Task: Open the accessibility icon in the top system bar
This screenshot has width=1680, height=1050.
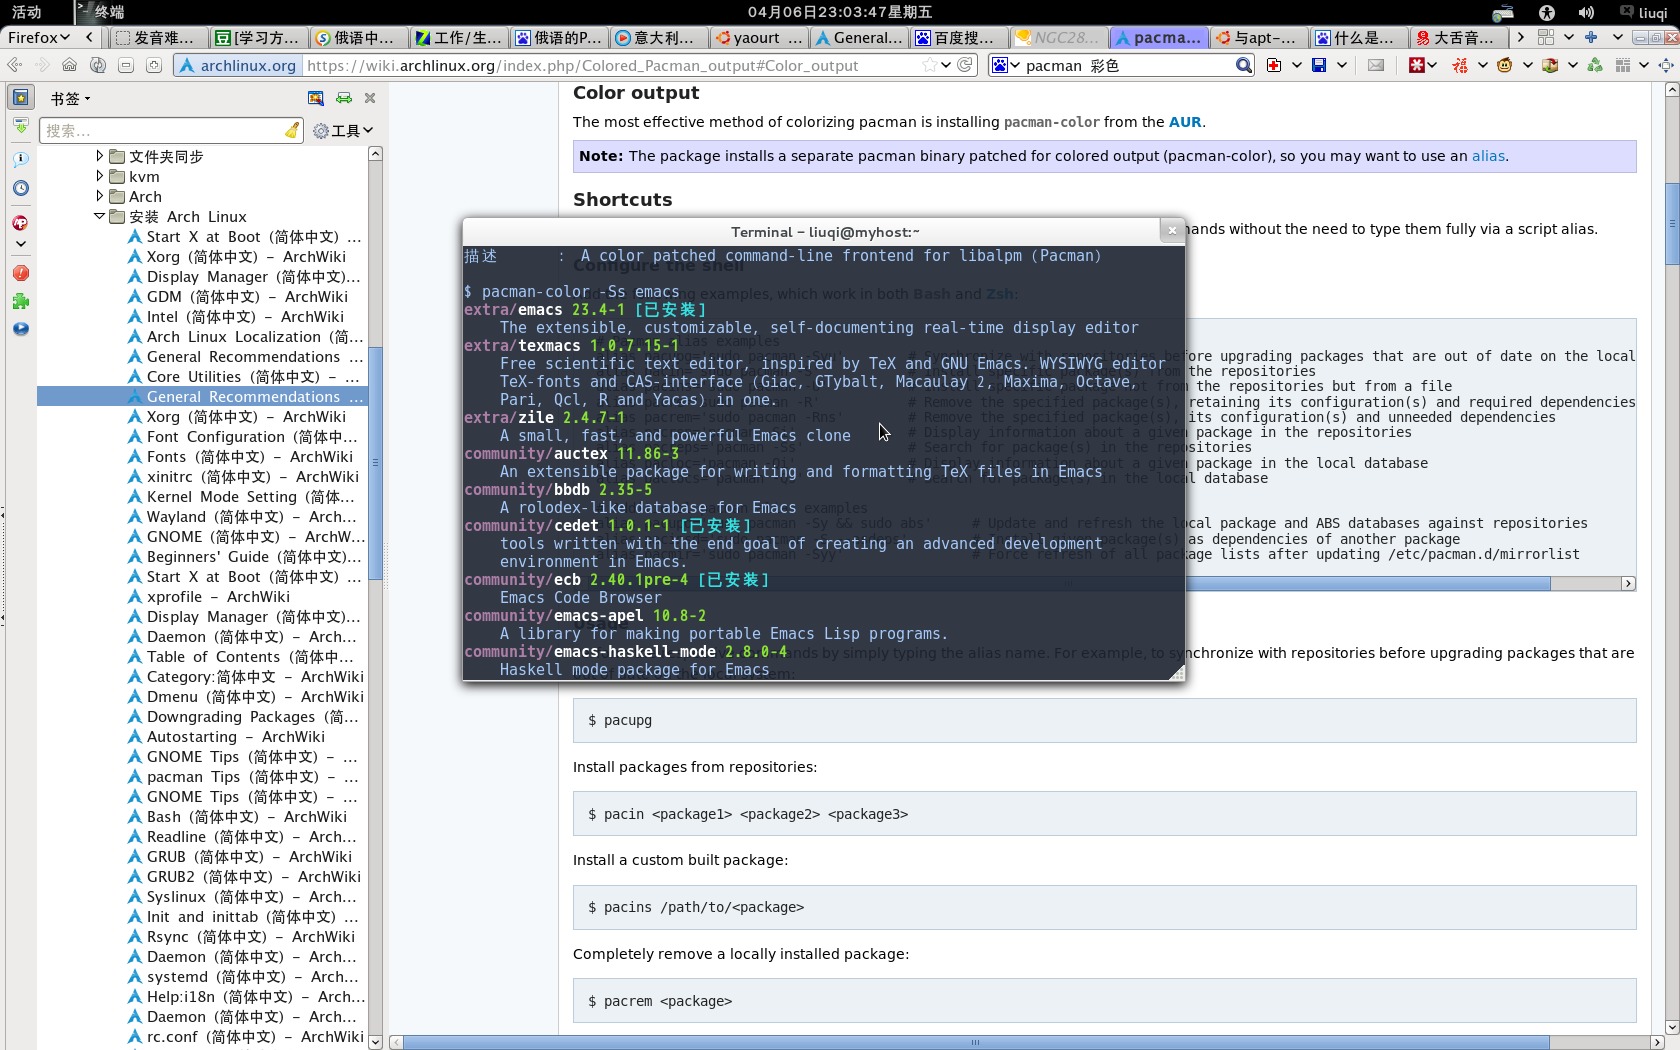Action: click(1547, 12)
